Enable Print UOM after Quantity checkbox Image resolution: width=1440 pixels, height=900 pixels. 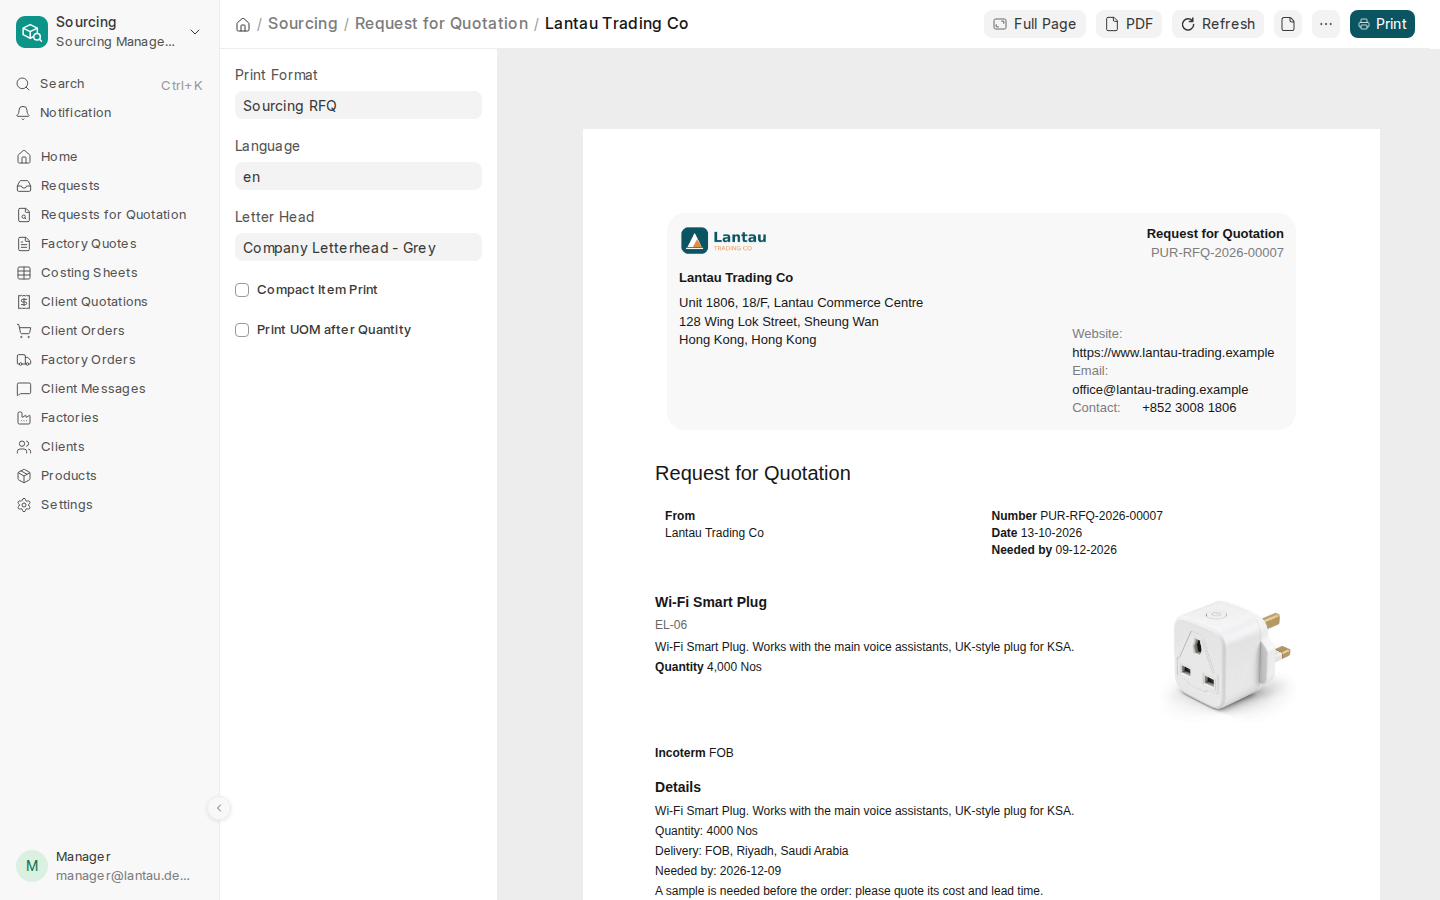click(242, 330)
